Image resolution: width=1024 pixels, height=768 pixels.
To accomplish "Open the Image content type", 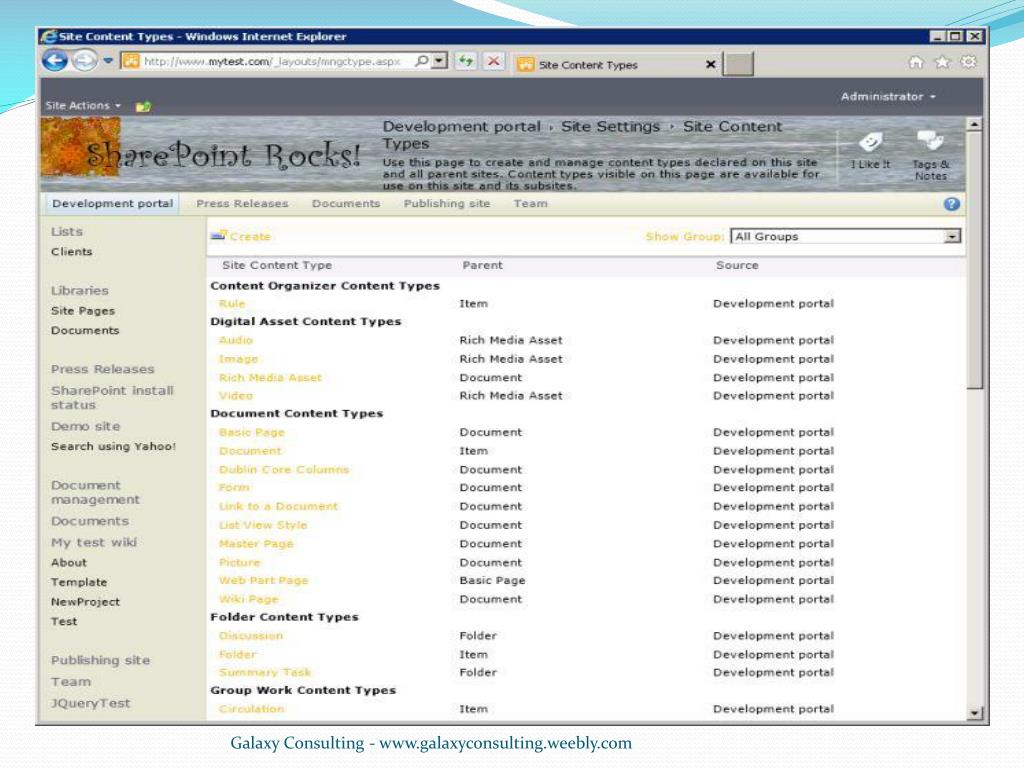I will pyautogui.click(x=238, y=359).
